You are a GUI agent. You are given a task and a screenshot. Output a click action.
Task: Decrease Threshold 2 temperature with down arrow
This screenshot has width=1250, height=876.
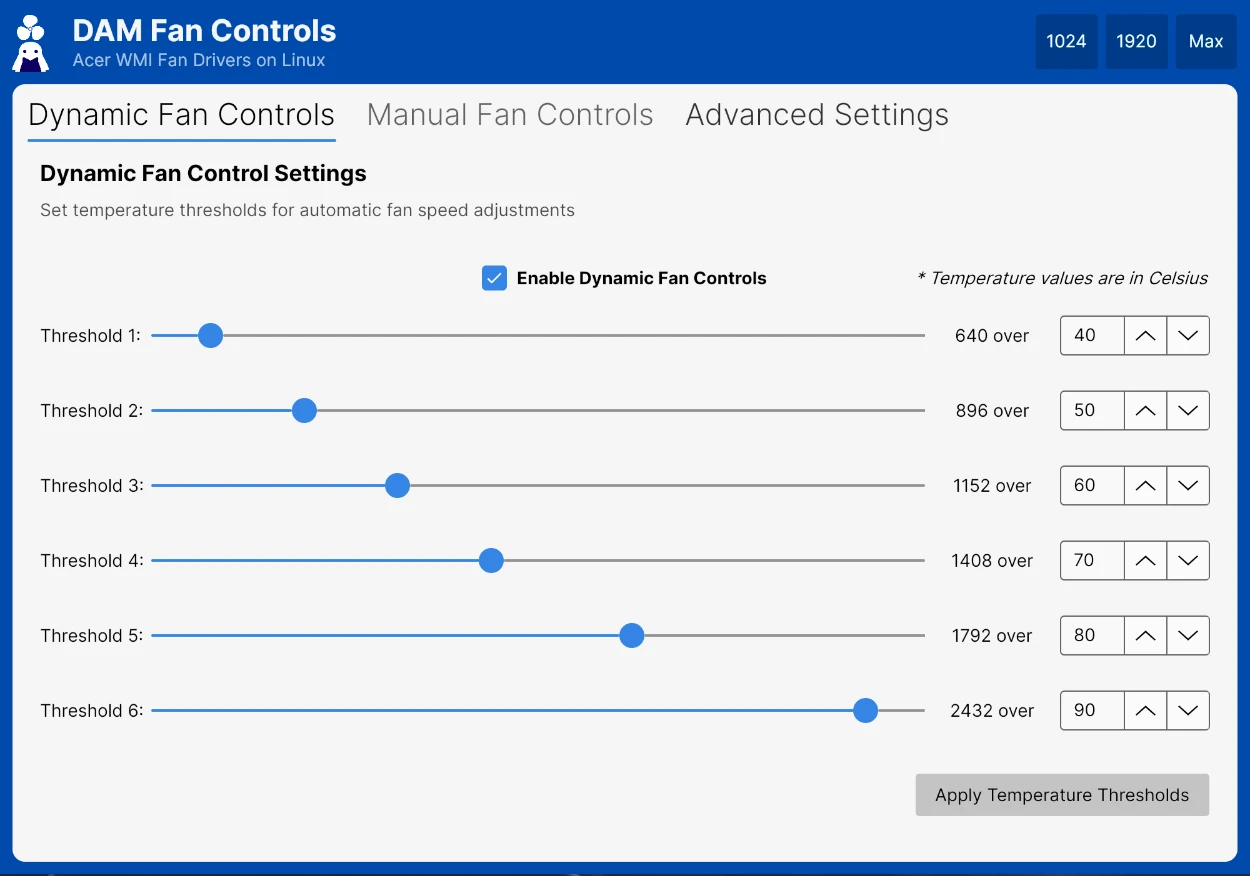(x=1188, y=411)
